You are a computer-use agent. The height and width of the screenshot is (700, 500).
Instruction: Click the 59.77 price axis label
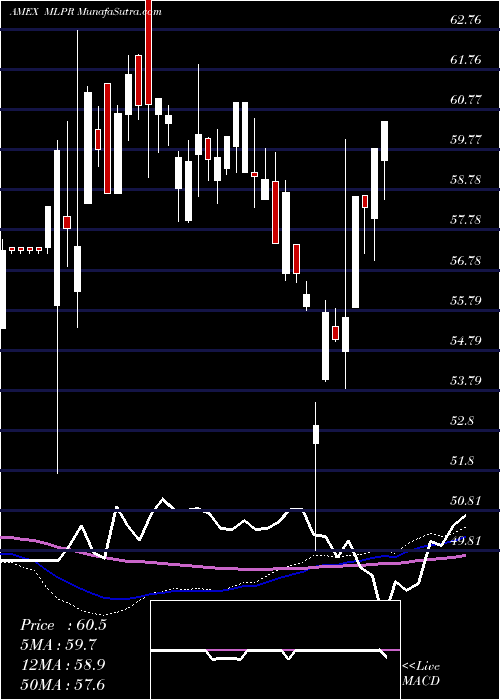[x=466, y=140]
